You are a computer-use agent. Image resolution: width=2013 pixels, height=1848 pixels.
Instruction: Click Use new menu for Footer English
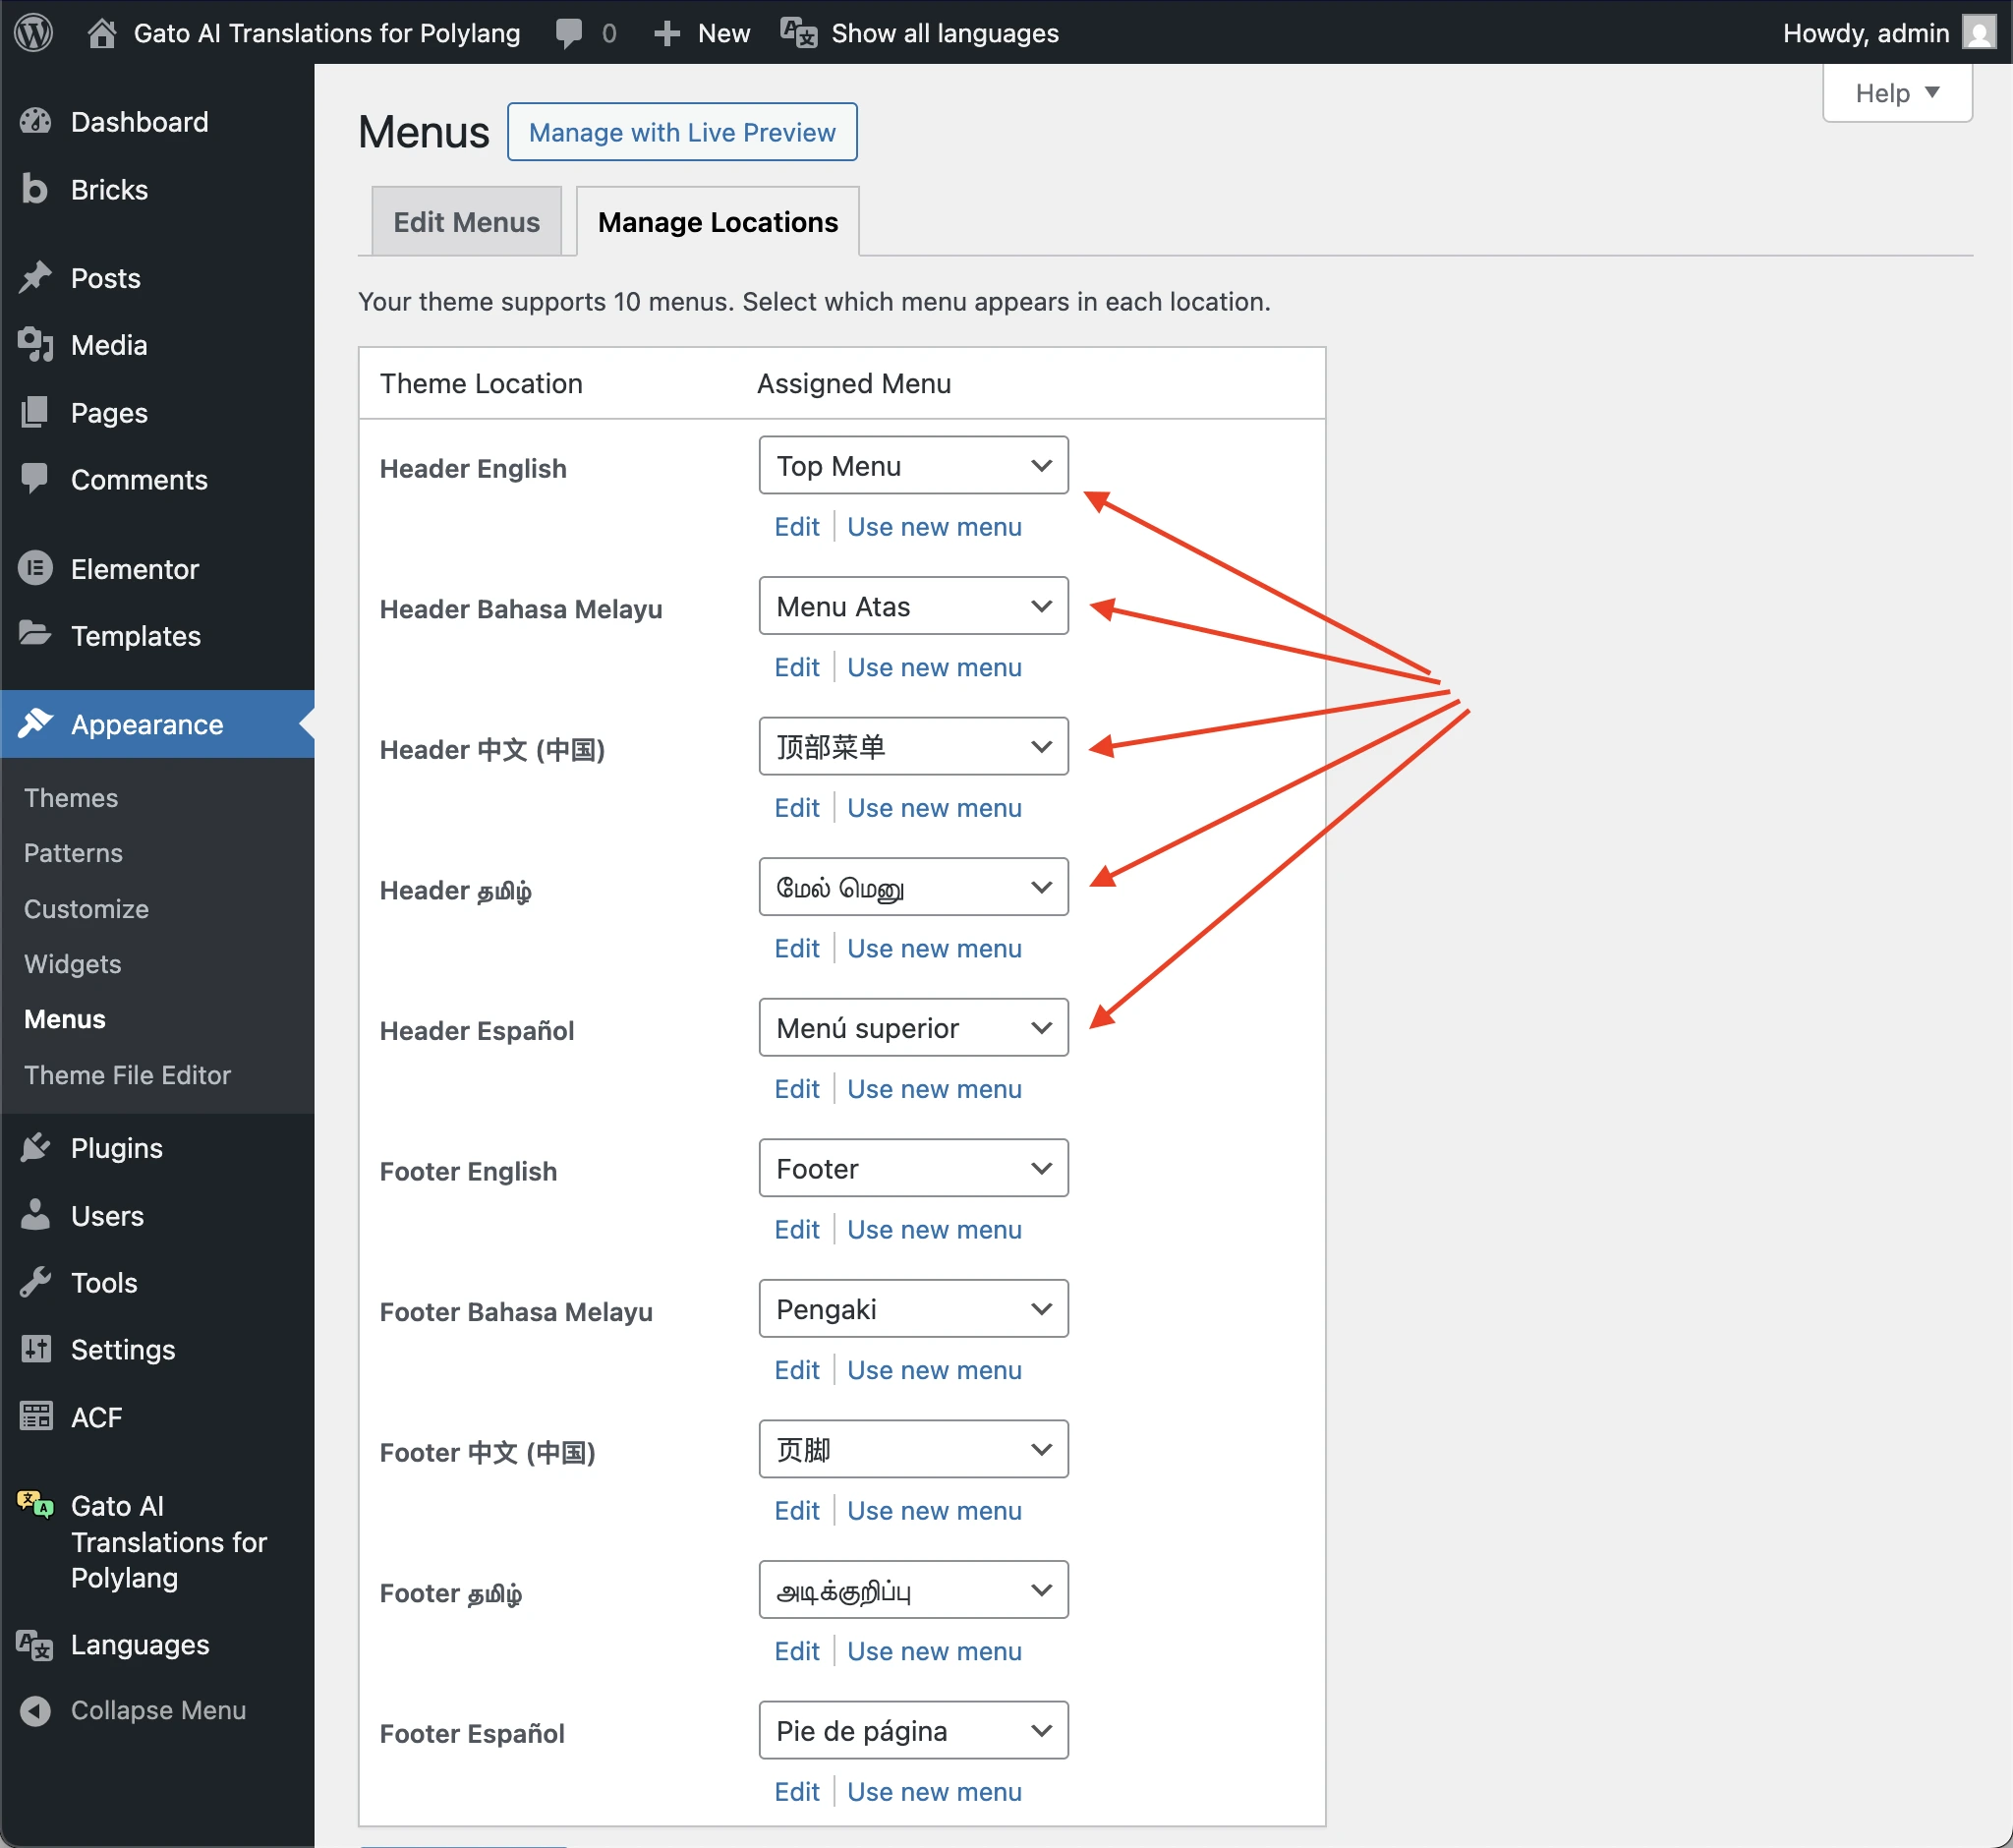pos(933,1229)
